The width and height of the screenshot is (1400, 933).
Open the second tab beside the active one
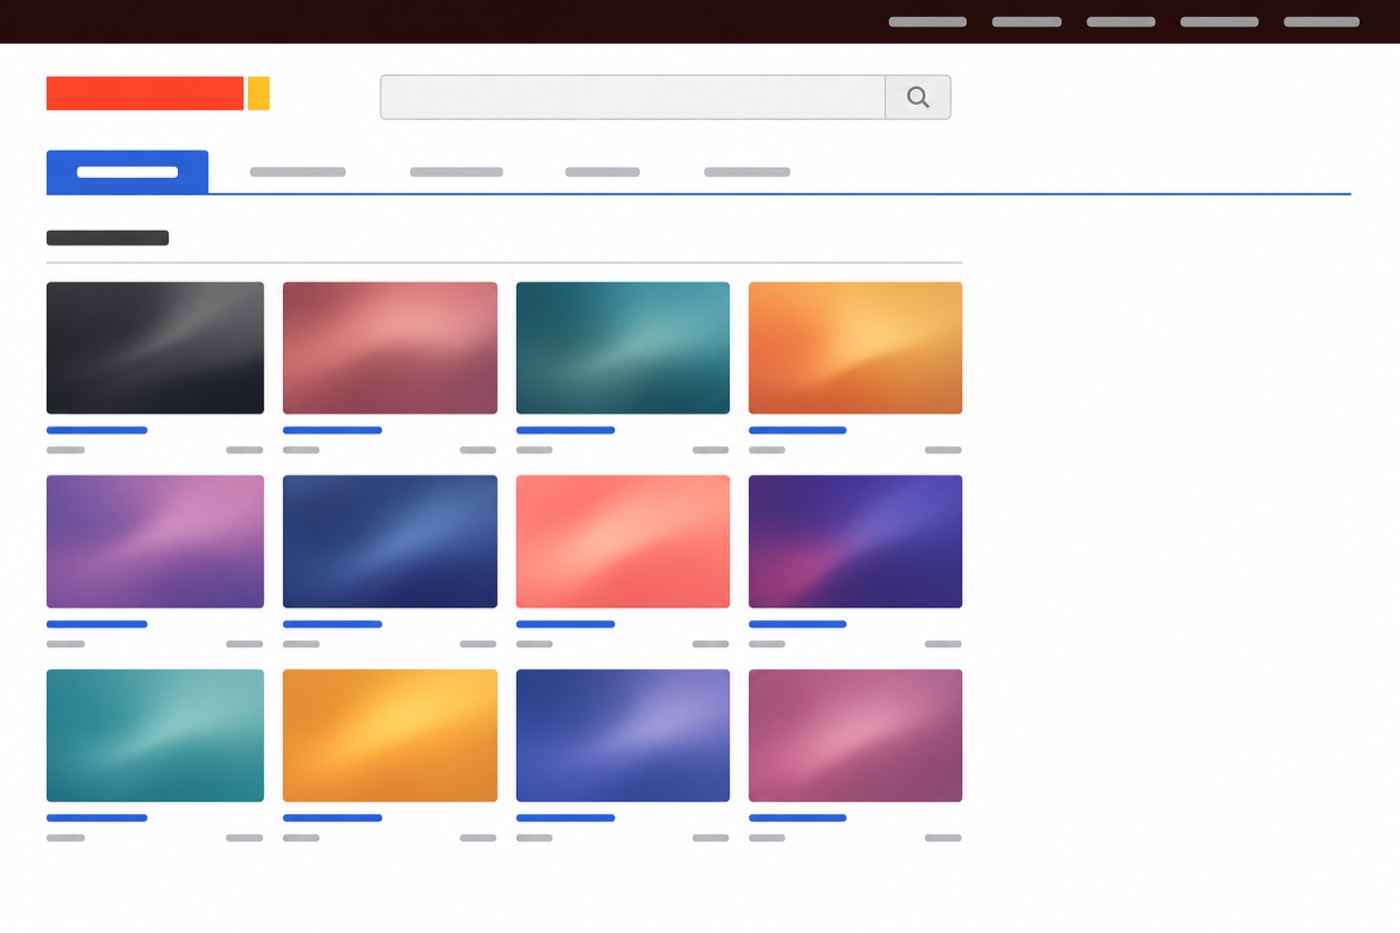pyautogui.click(x=297, y=172)
